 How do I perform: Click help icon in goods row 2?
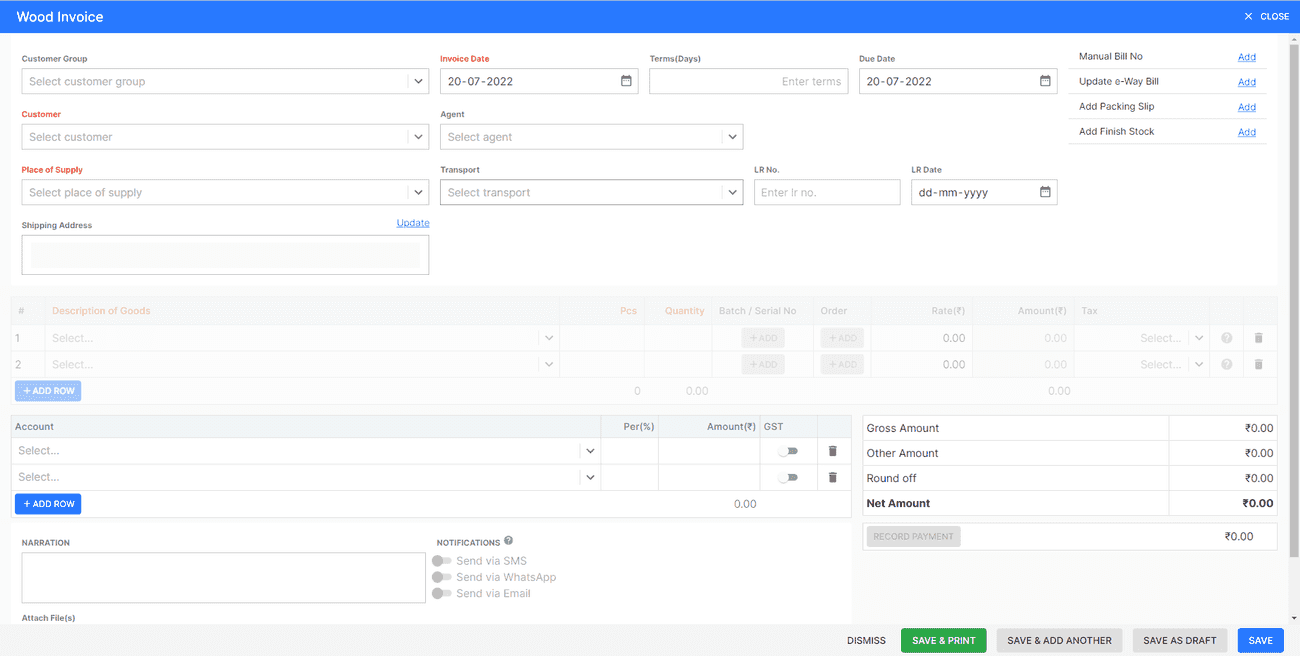point(1227,365)
